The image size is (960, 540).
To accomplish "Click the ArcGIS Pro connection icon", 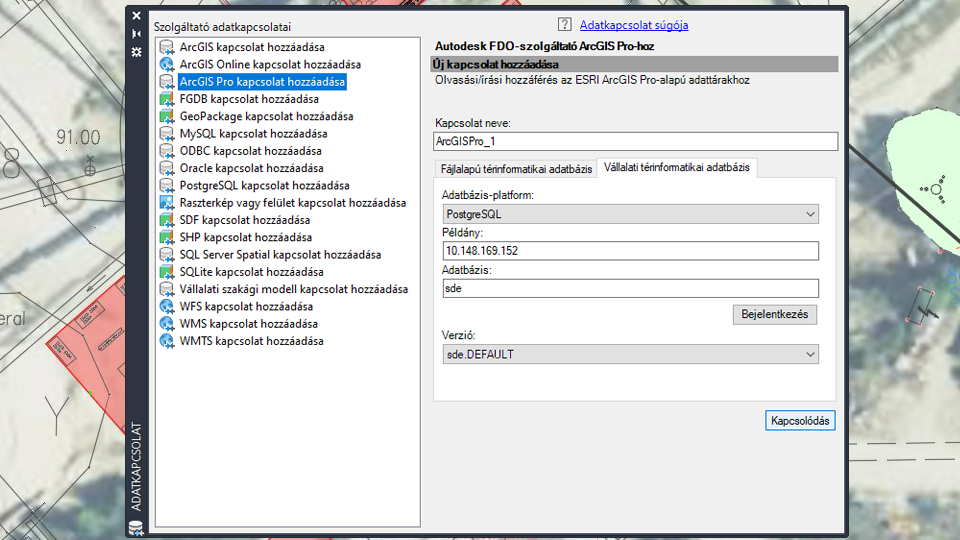I will pos(167,81).
